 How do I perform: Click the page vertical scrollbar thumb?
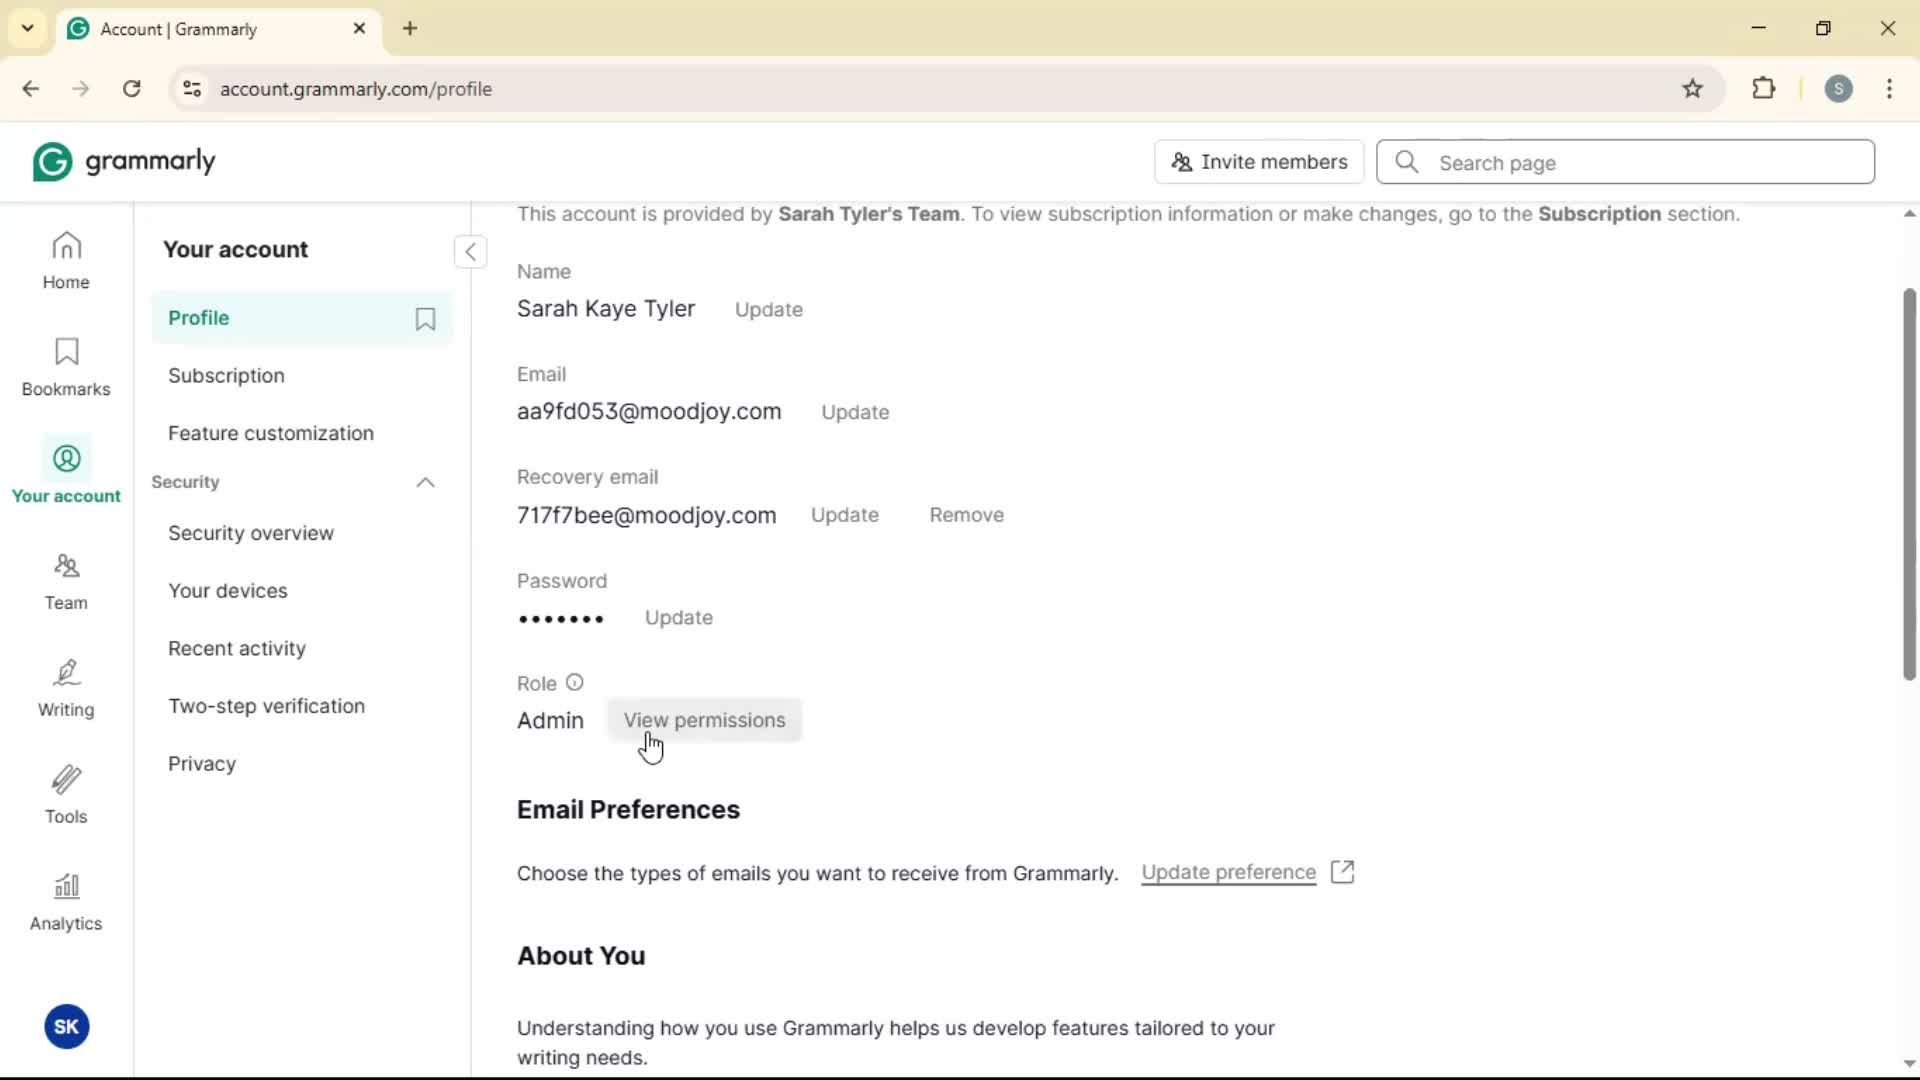(x=1909, y=484)
